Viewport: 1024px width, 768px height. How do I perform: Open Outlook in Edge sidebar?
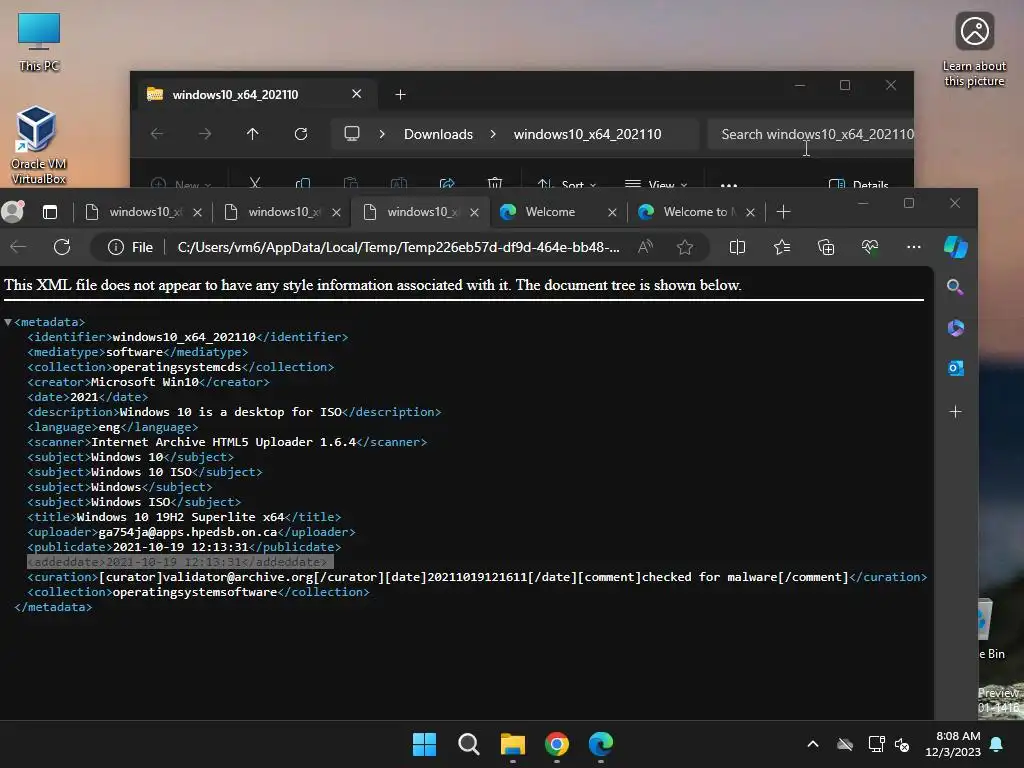click(955, 368)
